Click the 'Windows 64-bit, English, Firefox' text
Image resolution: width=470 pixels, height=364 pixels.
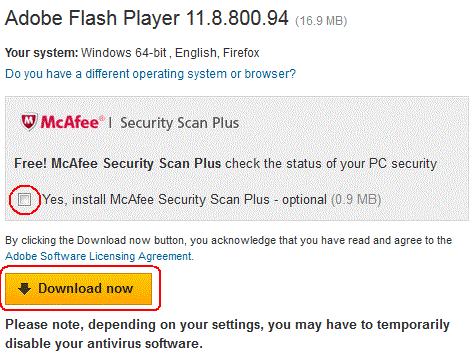170,53
